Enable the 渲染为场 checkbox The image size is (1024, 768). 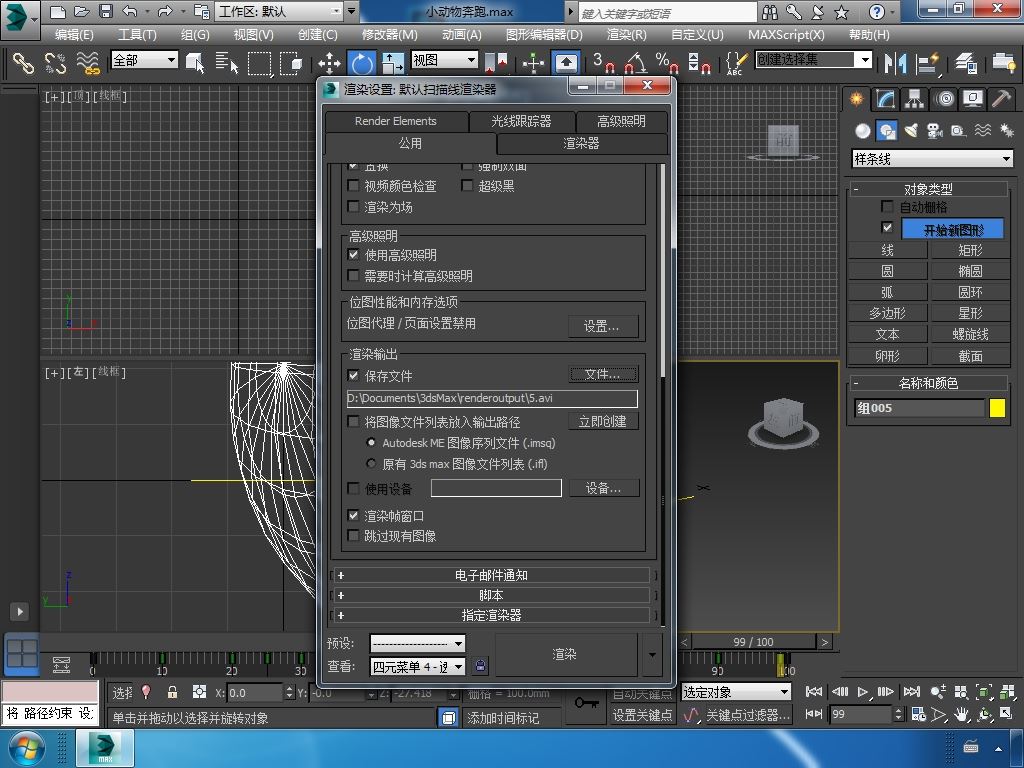pyautogui.click(x=353, y=207)
